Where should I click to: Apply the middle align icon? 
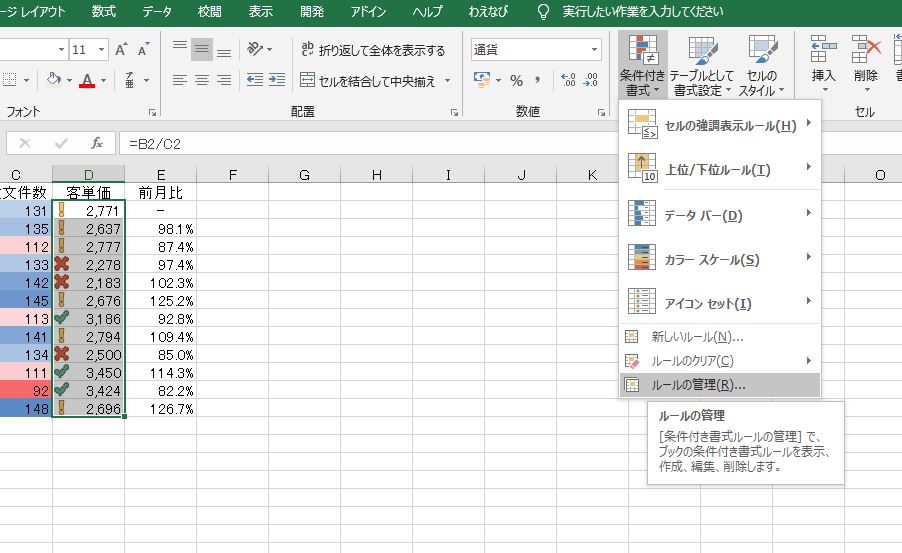202,49
